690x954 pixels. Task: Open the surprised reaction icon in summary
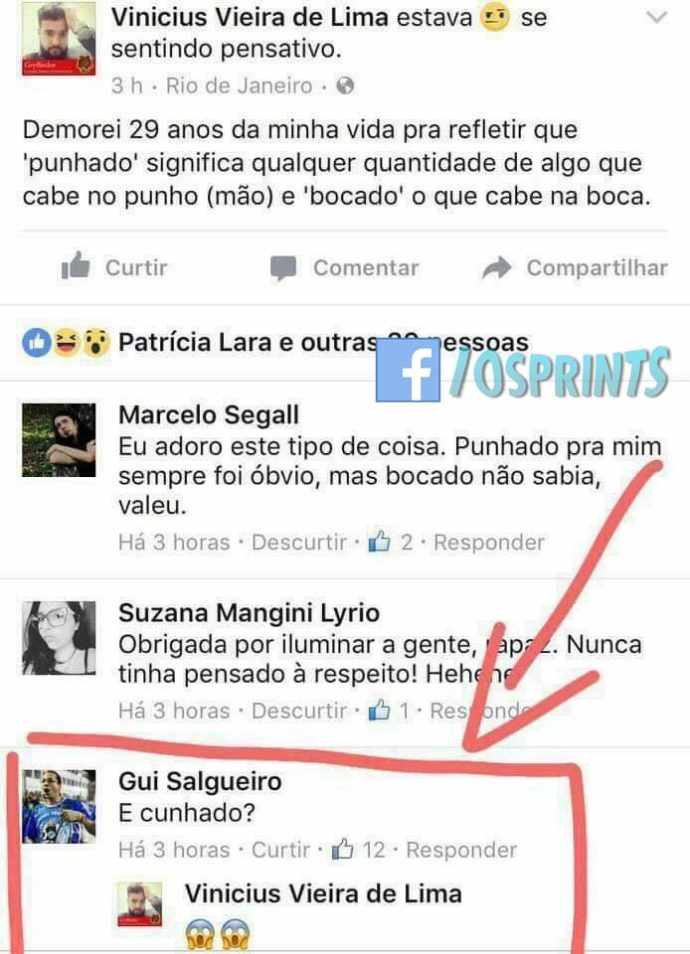(95, 343)
